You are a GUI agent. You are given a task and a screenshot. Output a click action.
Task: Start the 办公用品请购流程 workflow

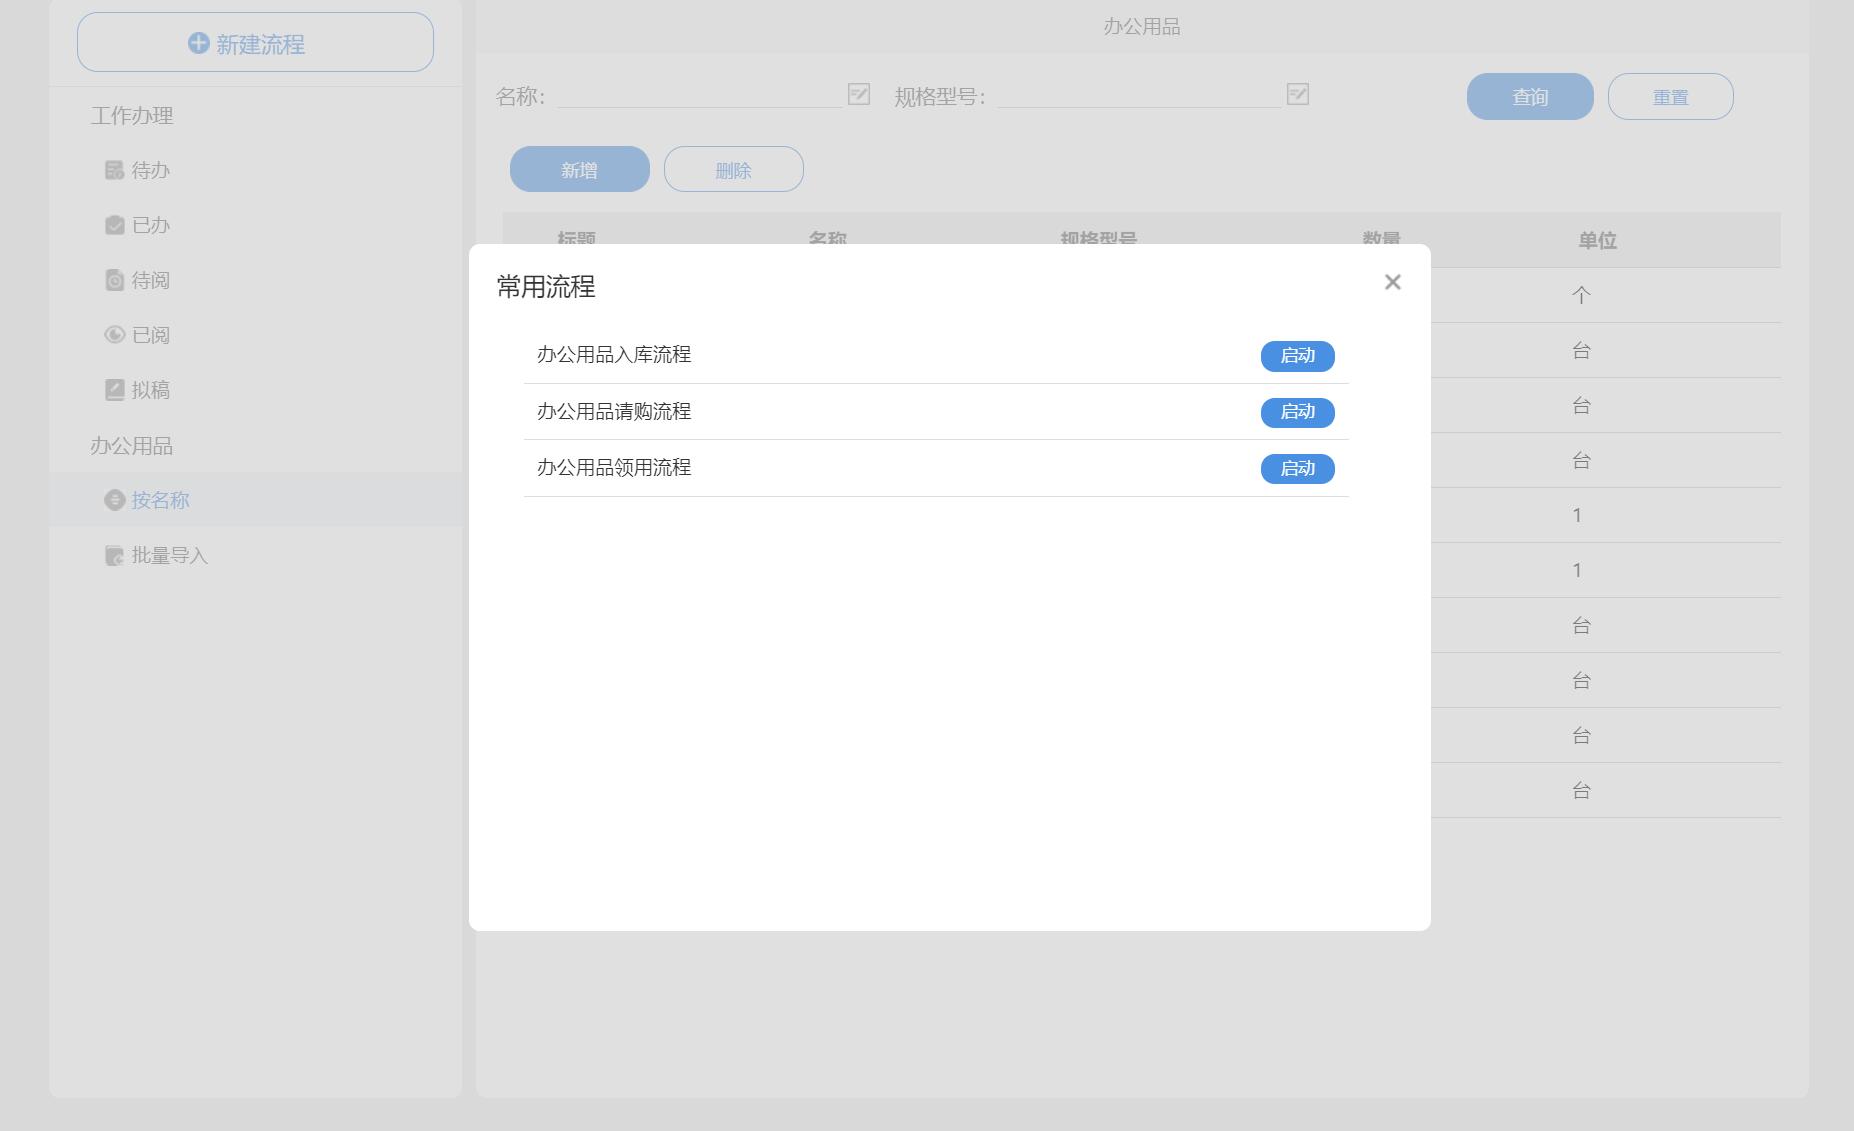1297,412
